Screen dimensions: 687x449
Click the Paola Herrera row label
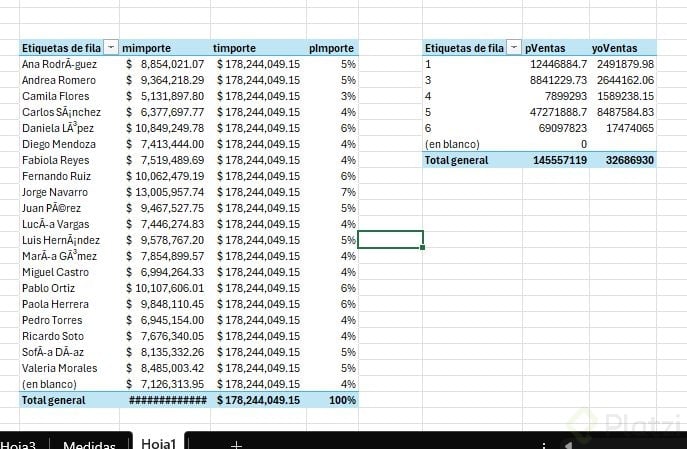pyautogui.click(x=55, y=304)
